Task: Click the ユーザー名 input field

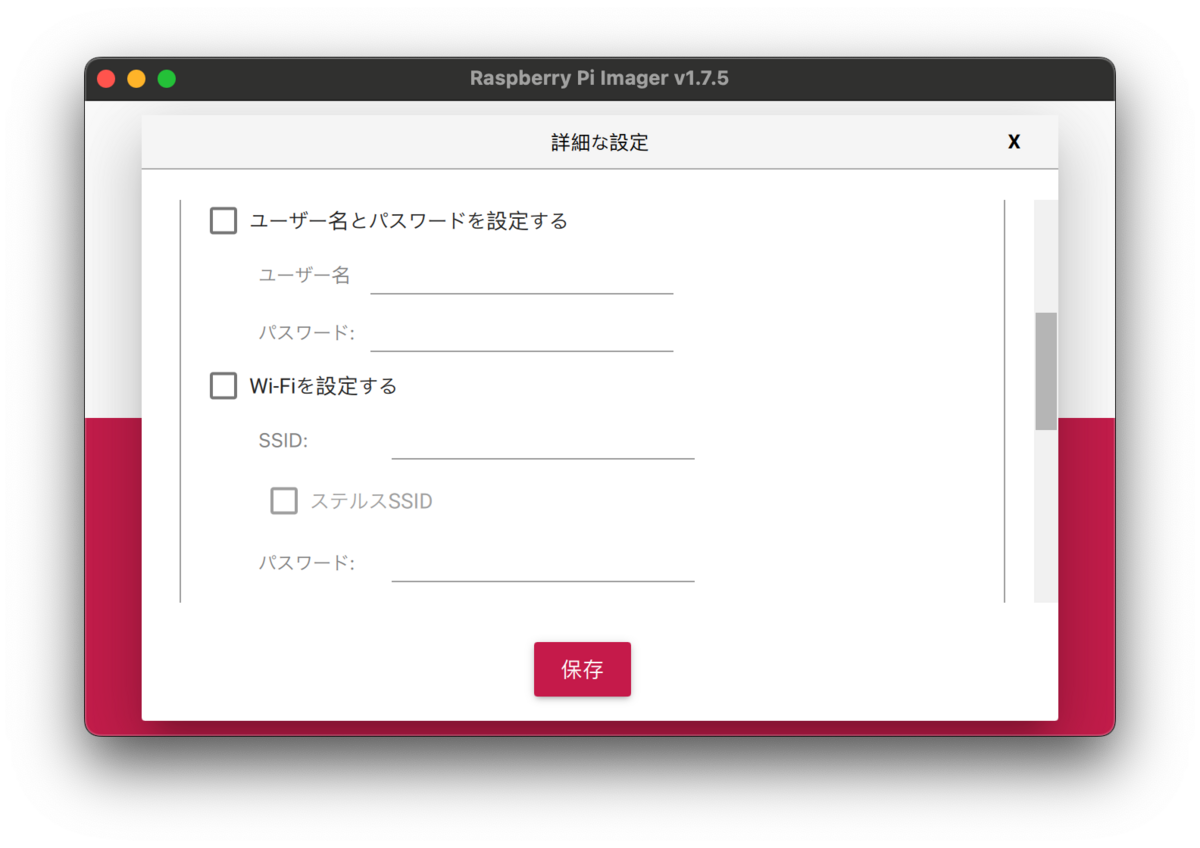Action: [x=522, y=277]
